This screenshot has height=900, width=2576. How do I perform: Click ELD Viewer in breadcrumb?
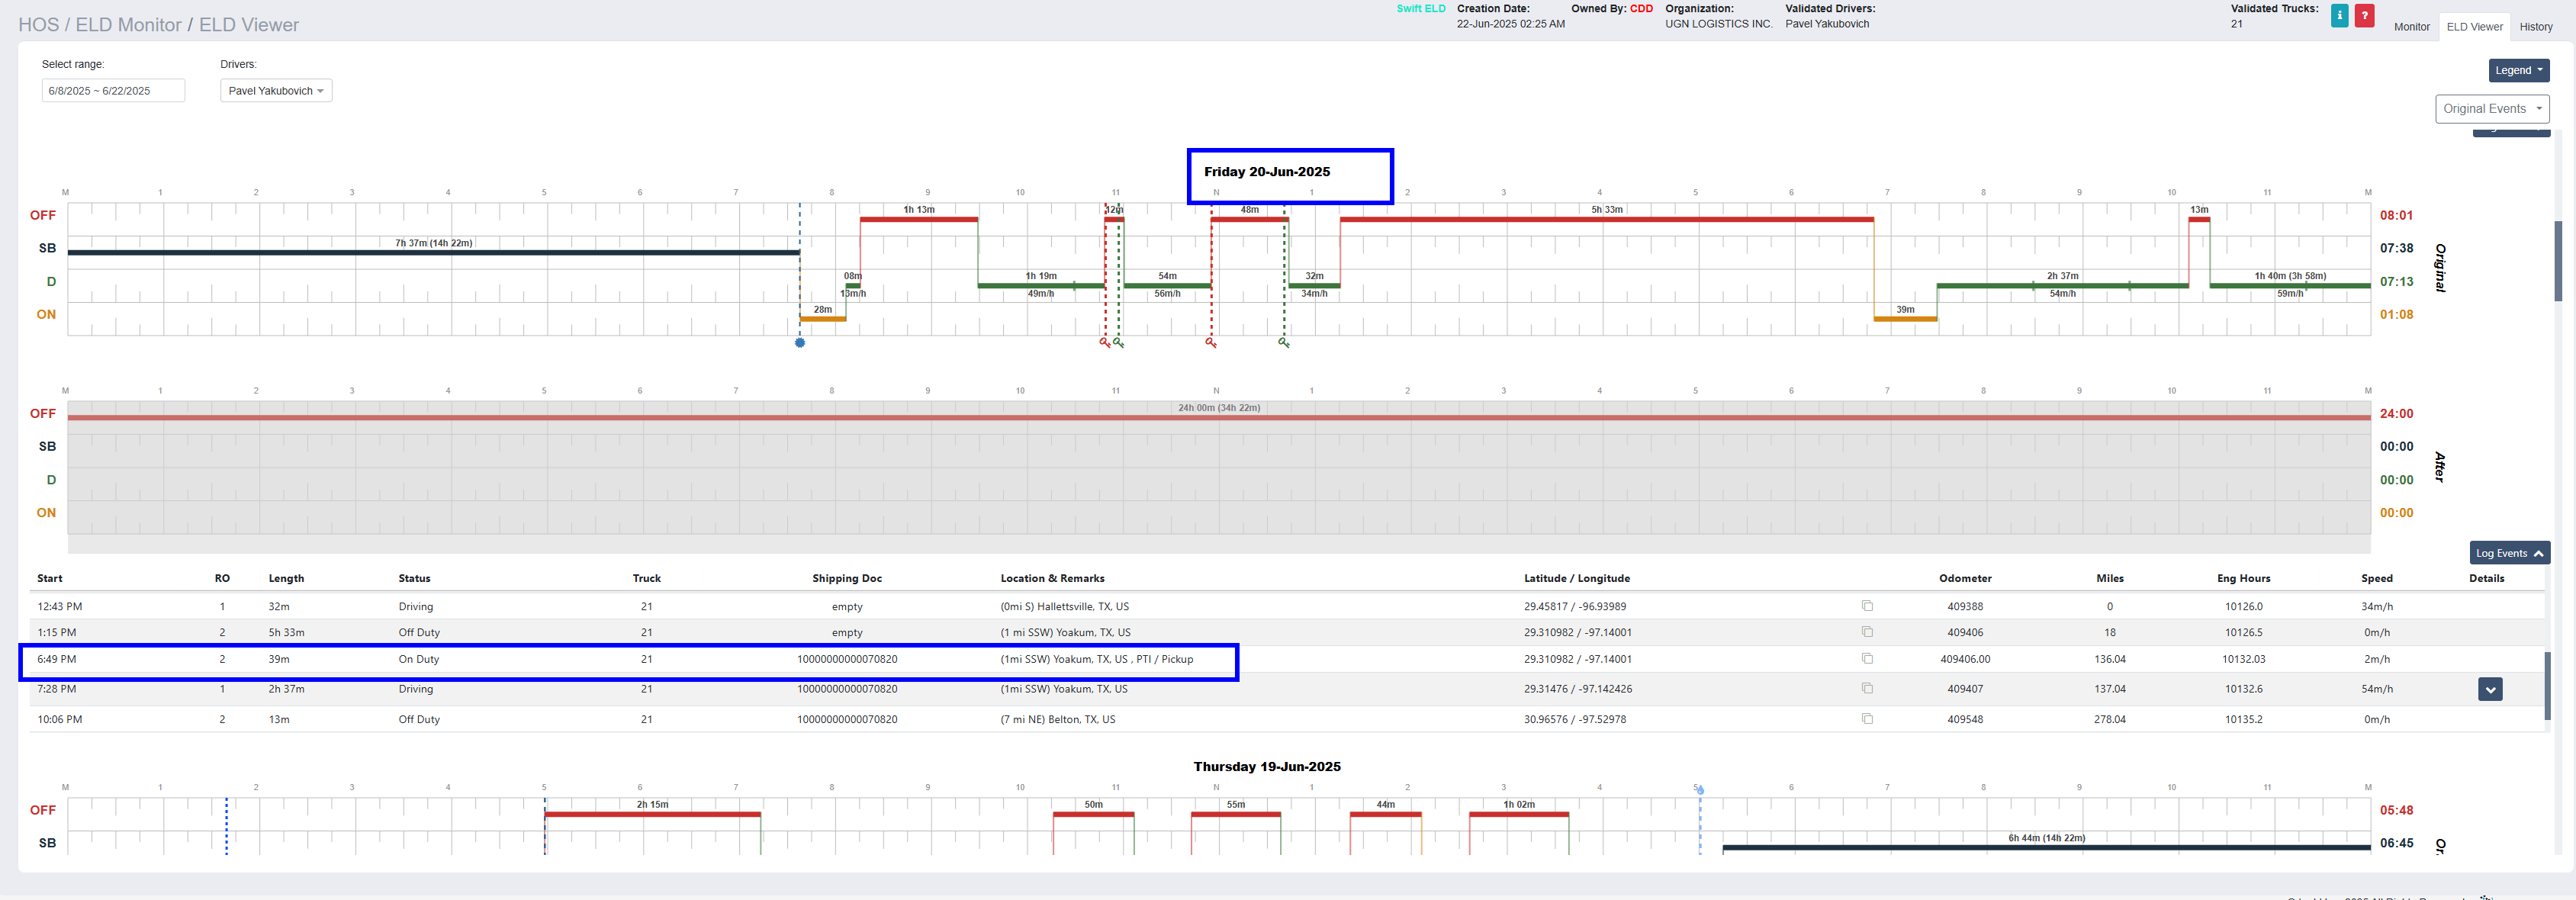pyautogui.click(x=249, y=25)
